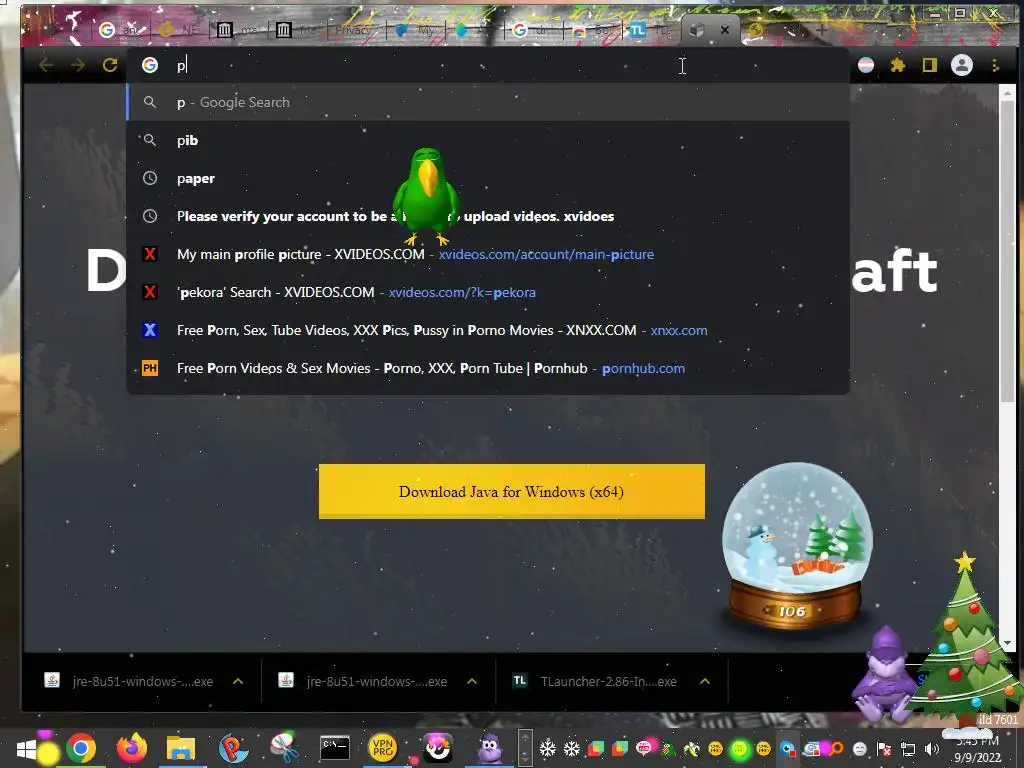Switch to the Privacy tab

coord(355,30)
